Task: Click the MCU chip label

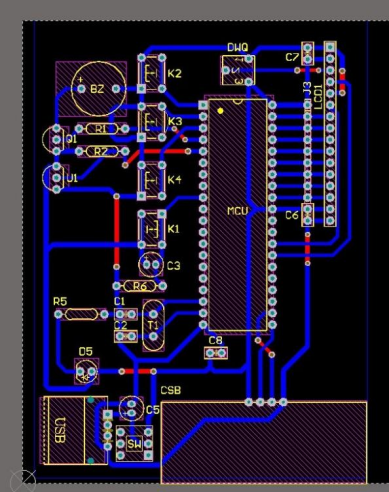Action: (238, 211)
